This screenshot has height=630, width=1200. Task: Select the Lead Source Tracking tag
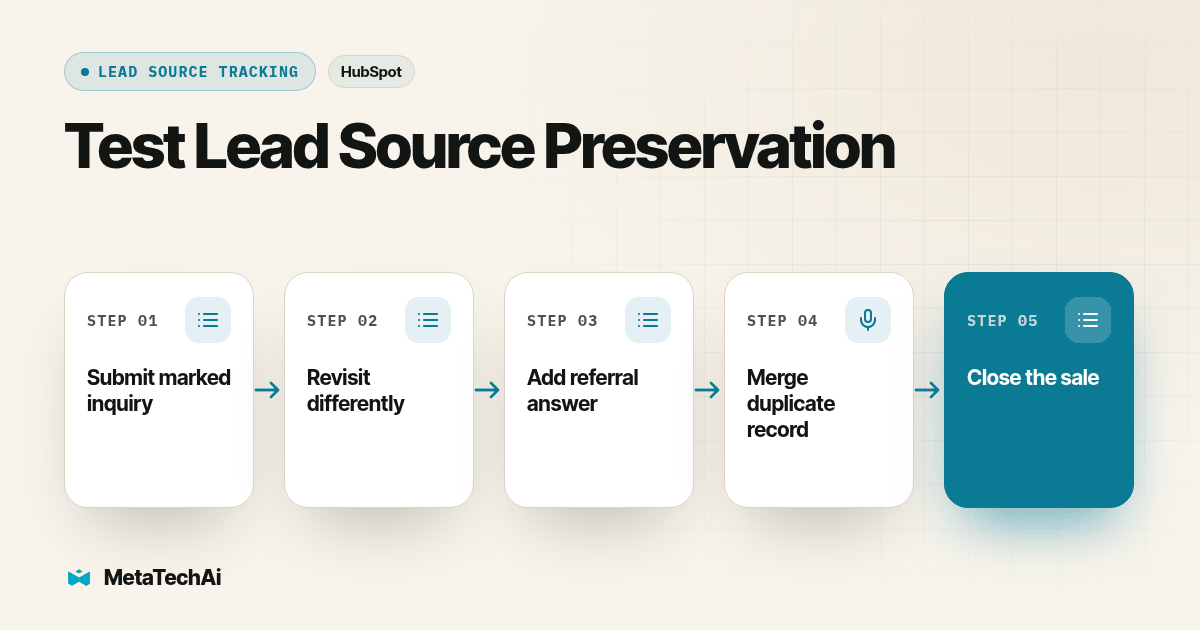tap(190, 72)
